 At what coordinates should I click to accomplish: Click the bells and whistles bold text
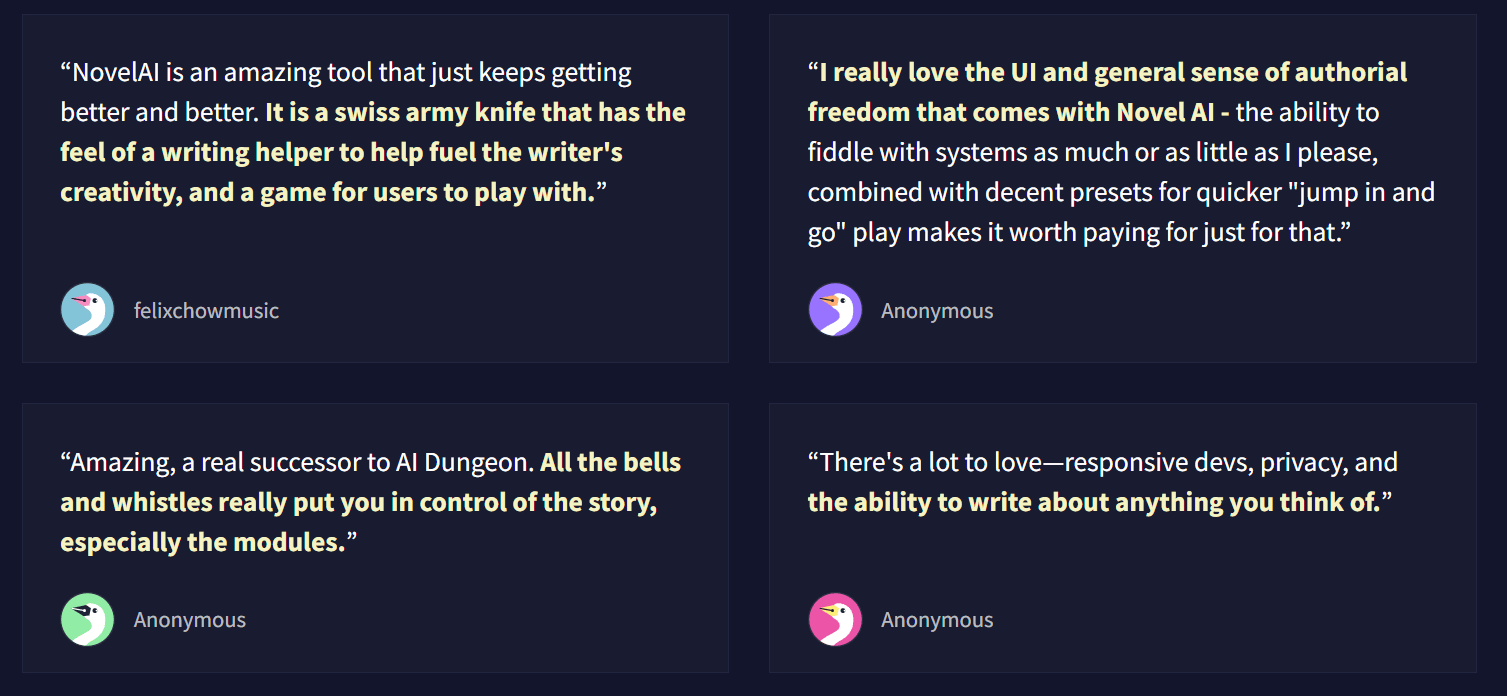click(x=371, y=503)
